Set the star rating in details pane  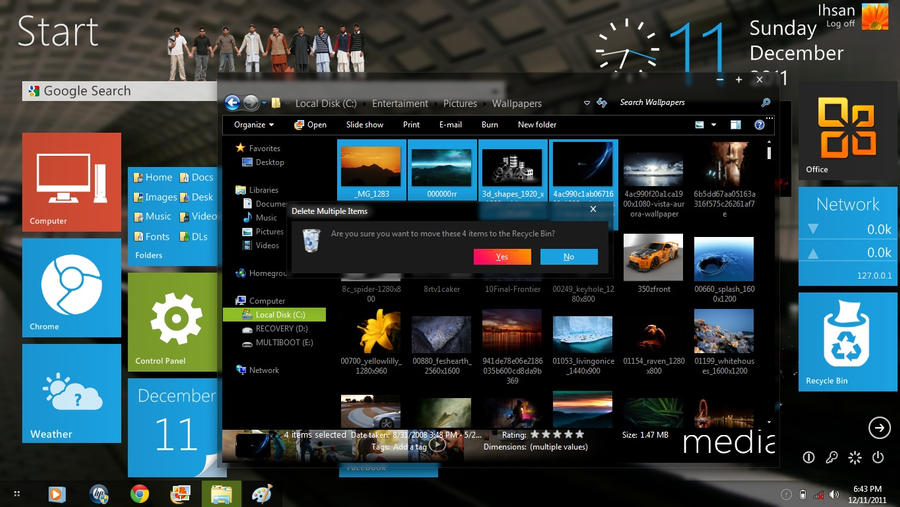point(557,435)
